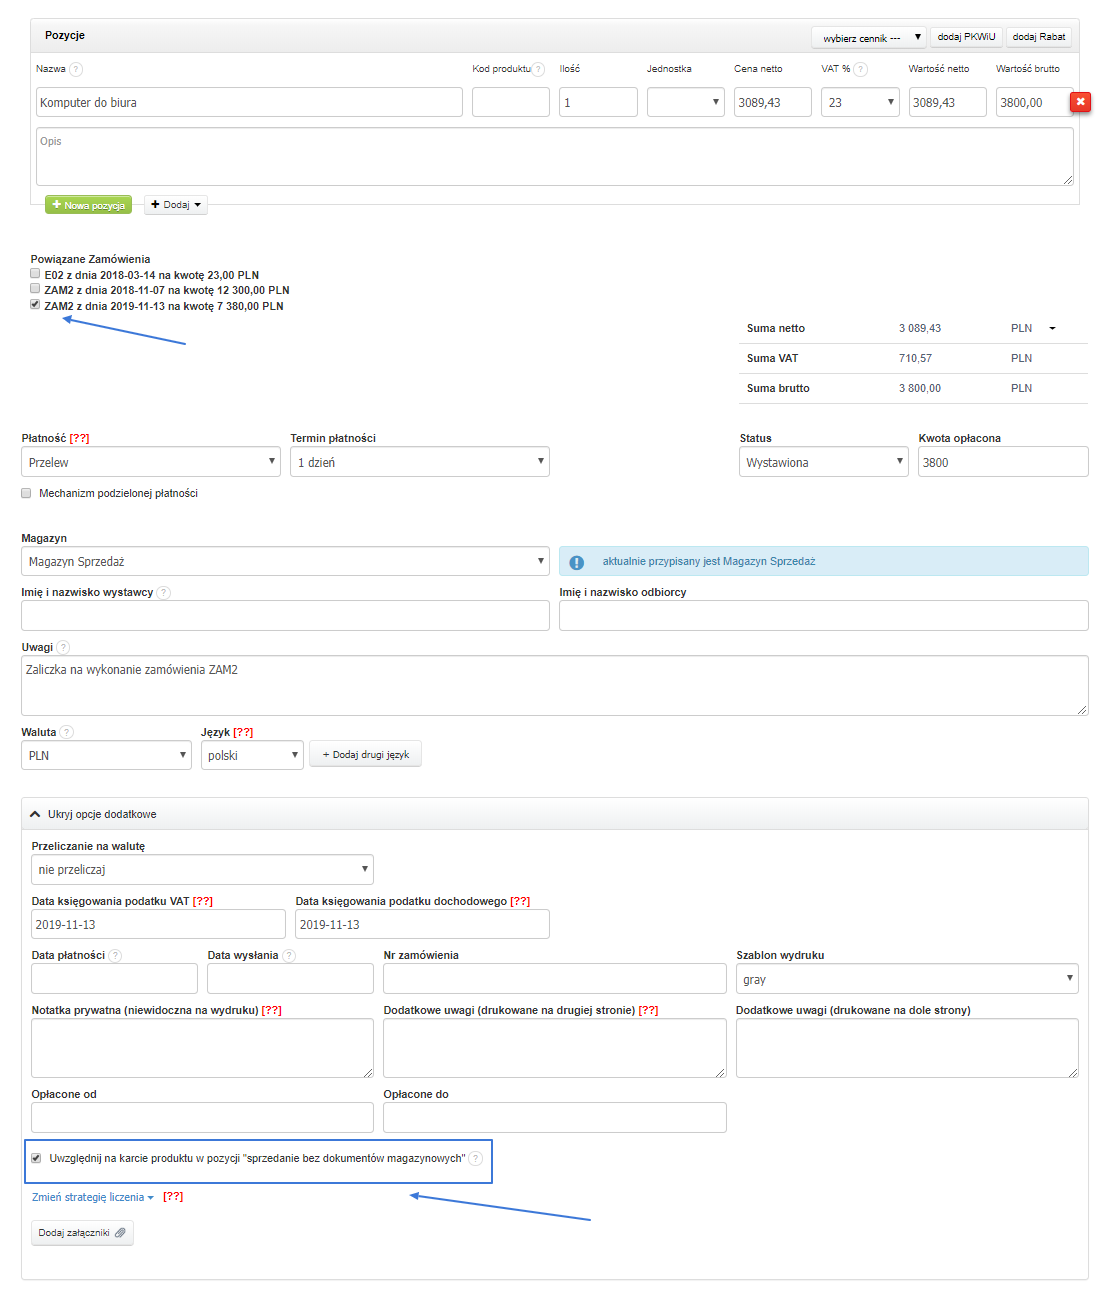Open Przeliczanie na walutę dropdown
This screenshot has height=1292, width=1097.
pos(202,869)
